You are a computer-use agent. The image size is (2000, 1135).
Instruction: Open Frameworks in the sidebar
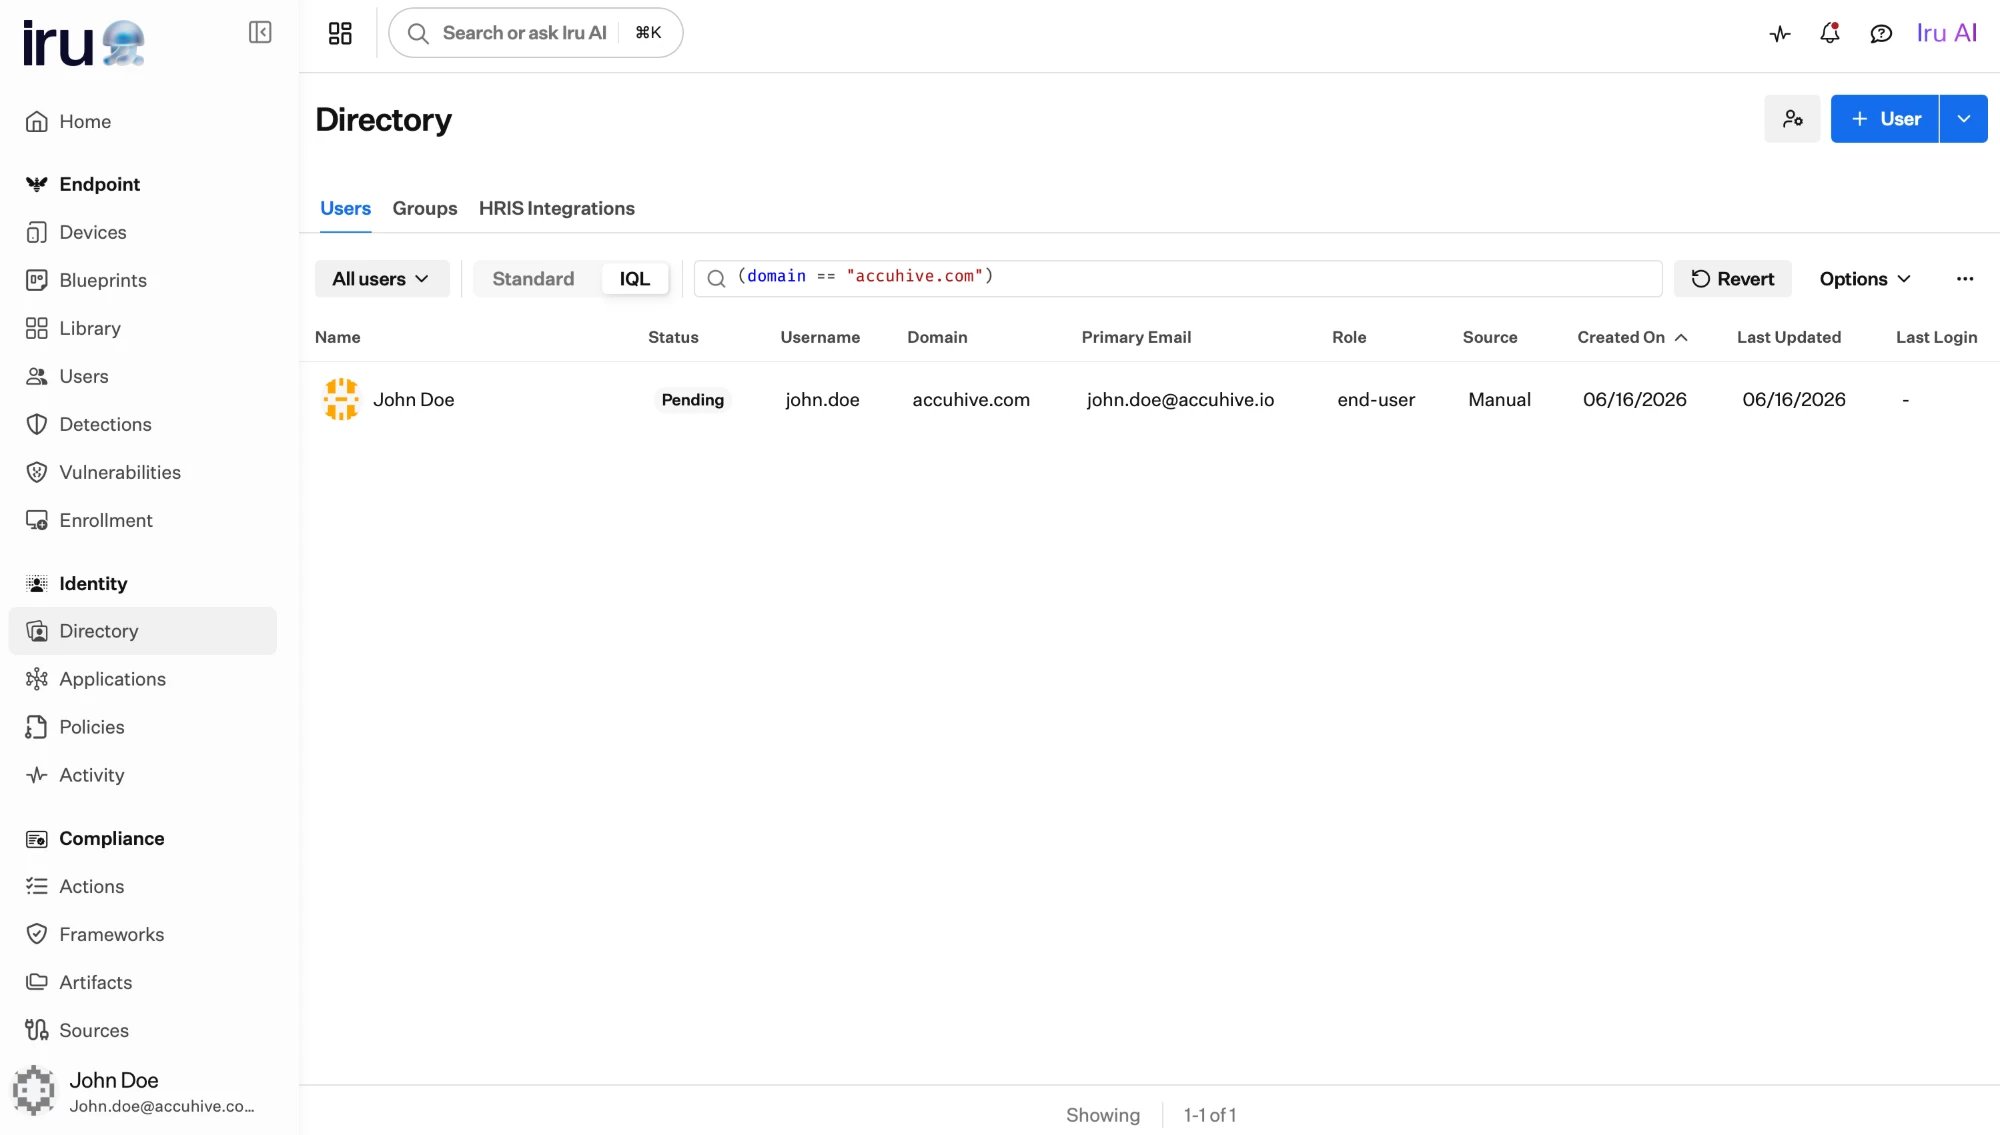coord(143,934)
